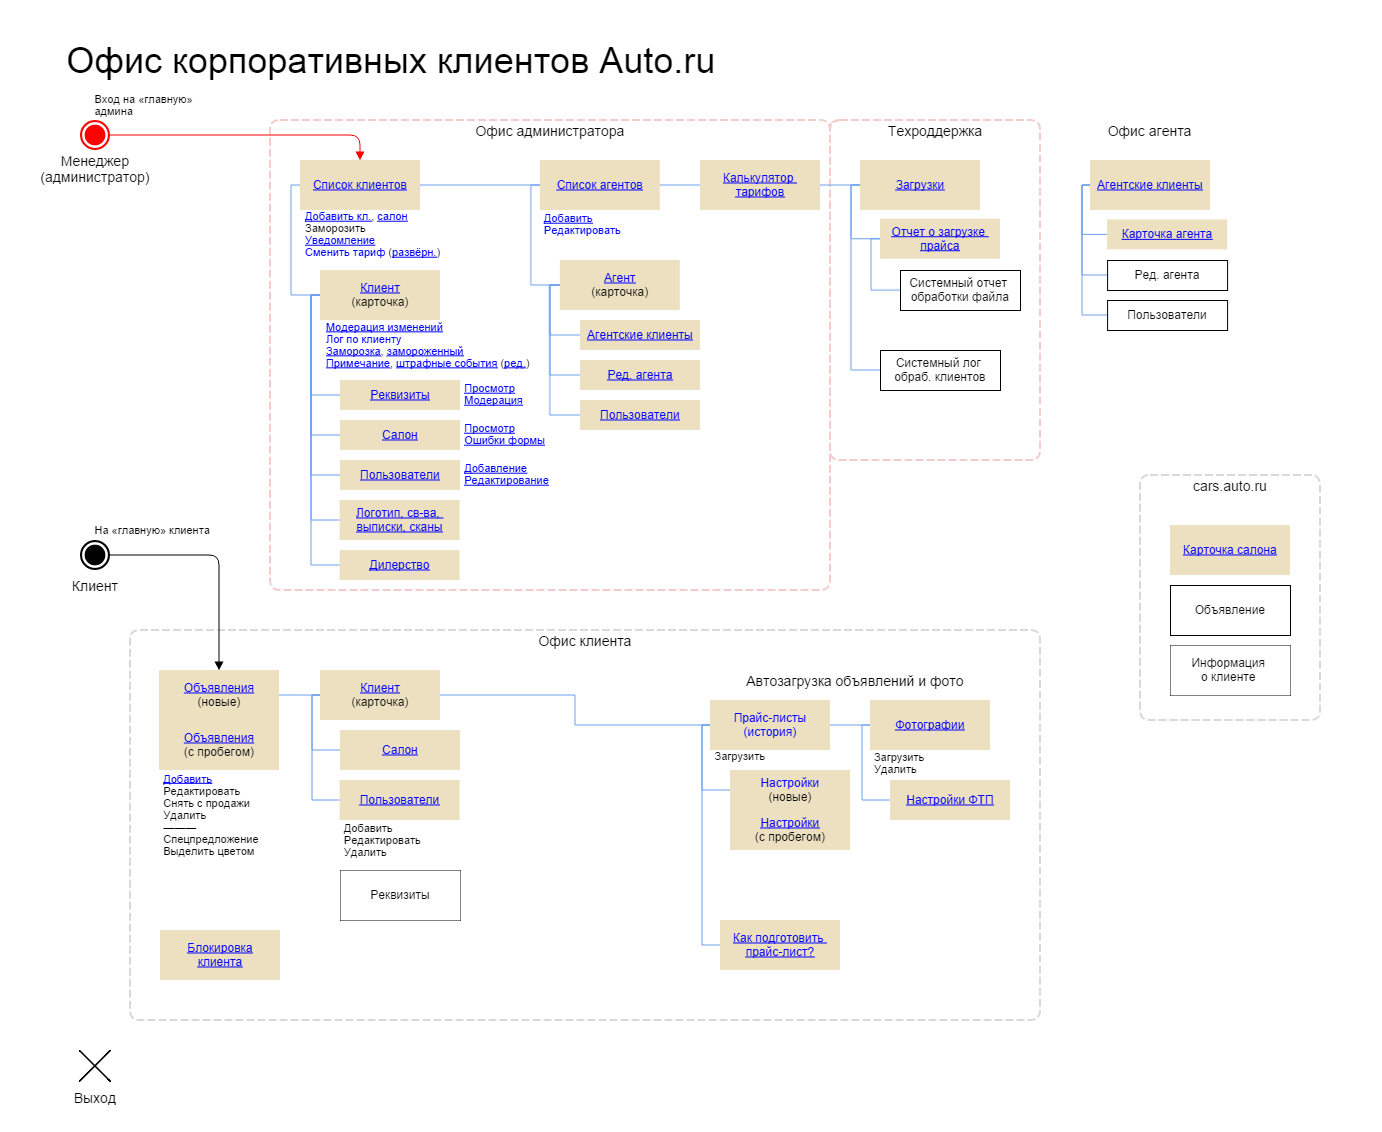Open the Карточка салона link
Viewport: 1382px width, 1132px height.
click(1230, 550)
